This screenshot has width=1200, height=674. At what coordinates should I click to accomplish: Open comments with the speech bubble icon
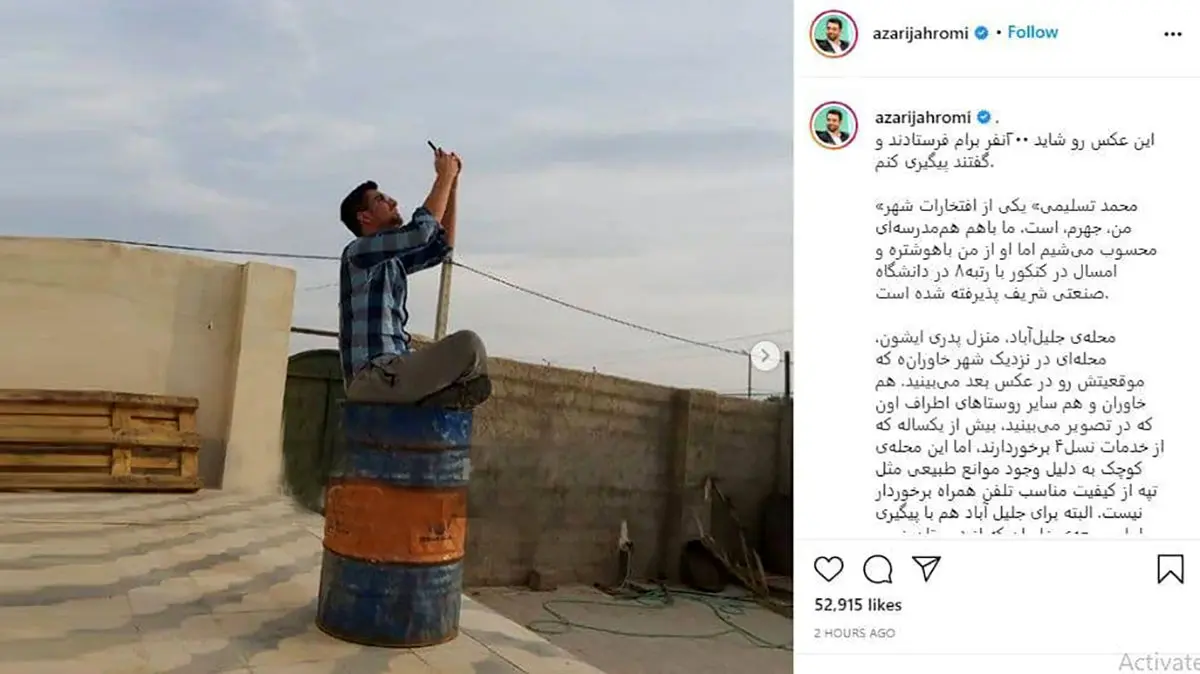[x=878, y=569]
